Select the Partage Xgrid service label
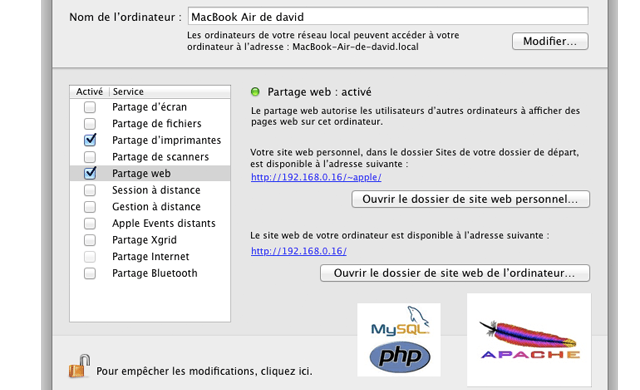The image size is (640, 390). [144, 240]
